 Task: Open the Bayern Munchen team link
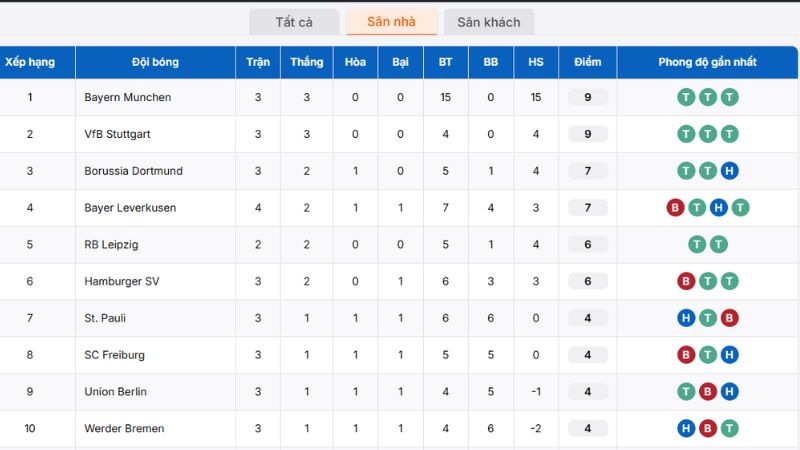click(128, 97)
